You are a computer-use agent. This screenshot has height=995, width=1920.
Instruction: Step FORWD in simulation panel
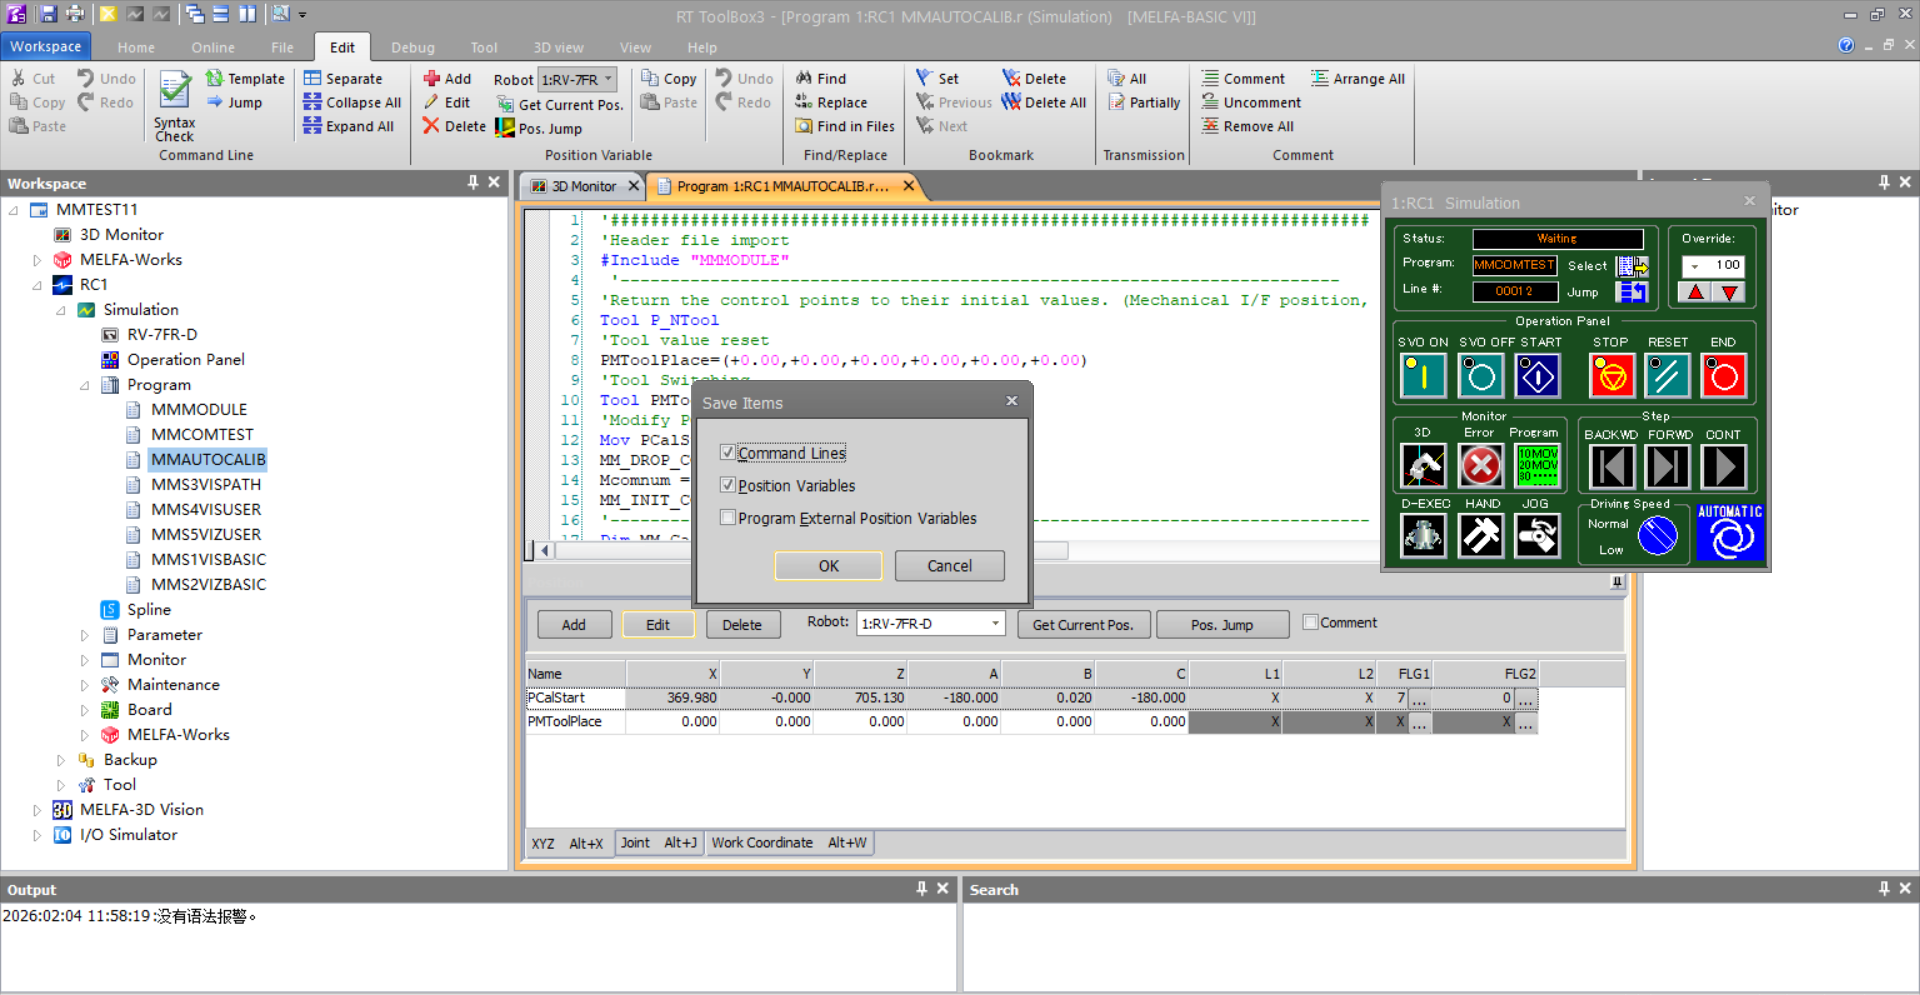point(1667,466)
